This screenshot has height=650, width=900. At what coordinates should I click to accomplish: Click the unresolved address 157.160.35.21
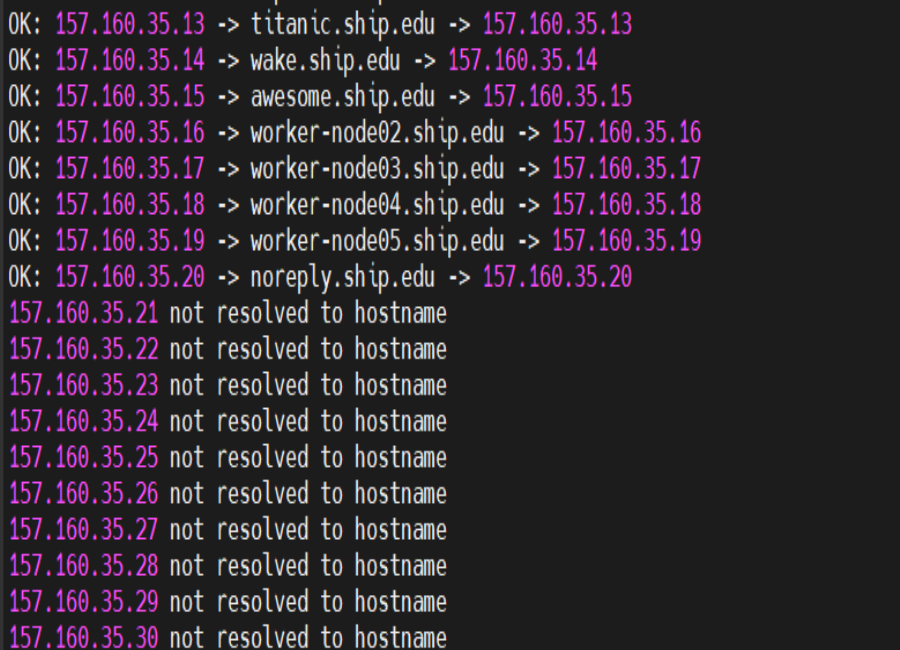pos(83,313)
